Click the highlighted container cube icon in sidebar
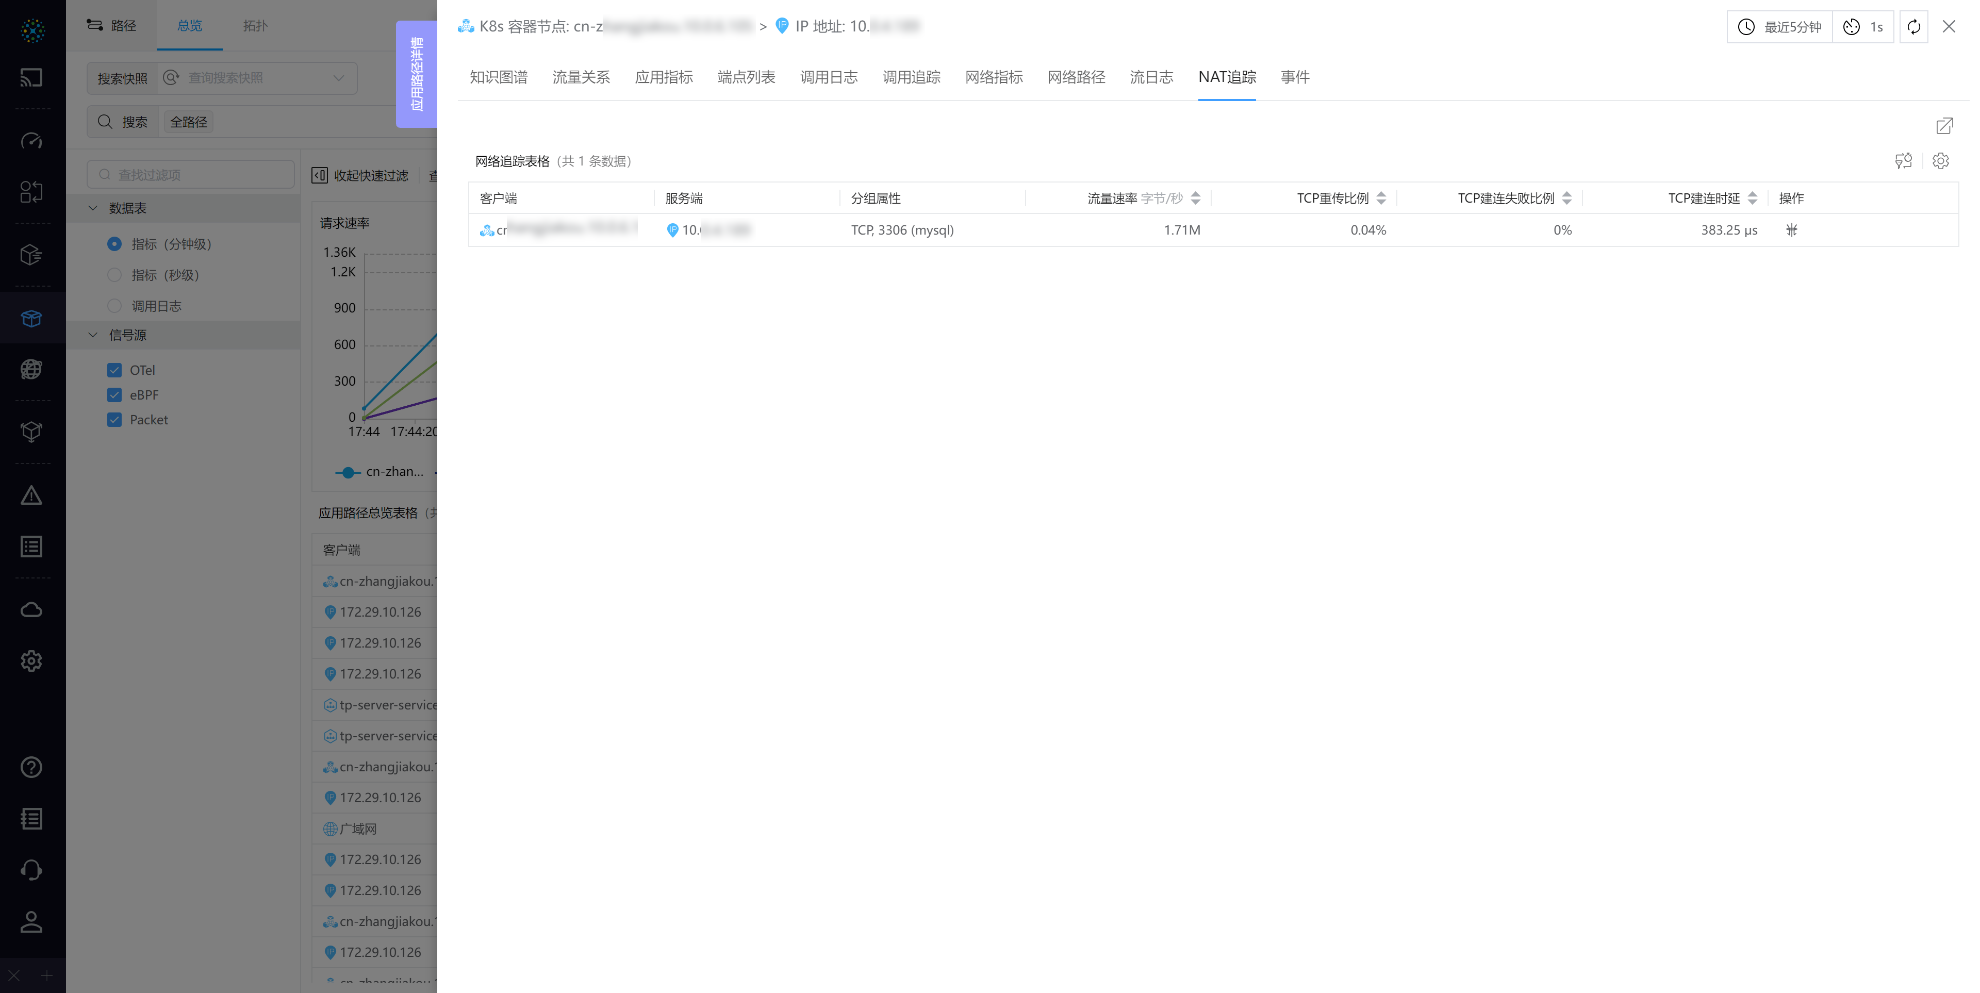Screen dimensions: 1980x993 (32, 318)
